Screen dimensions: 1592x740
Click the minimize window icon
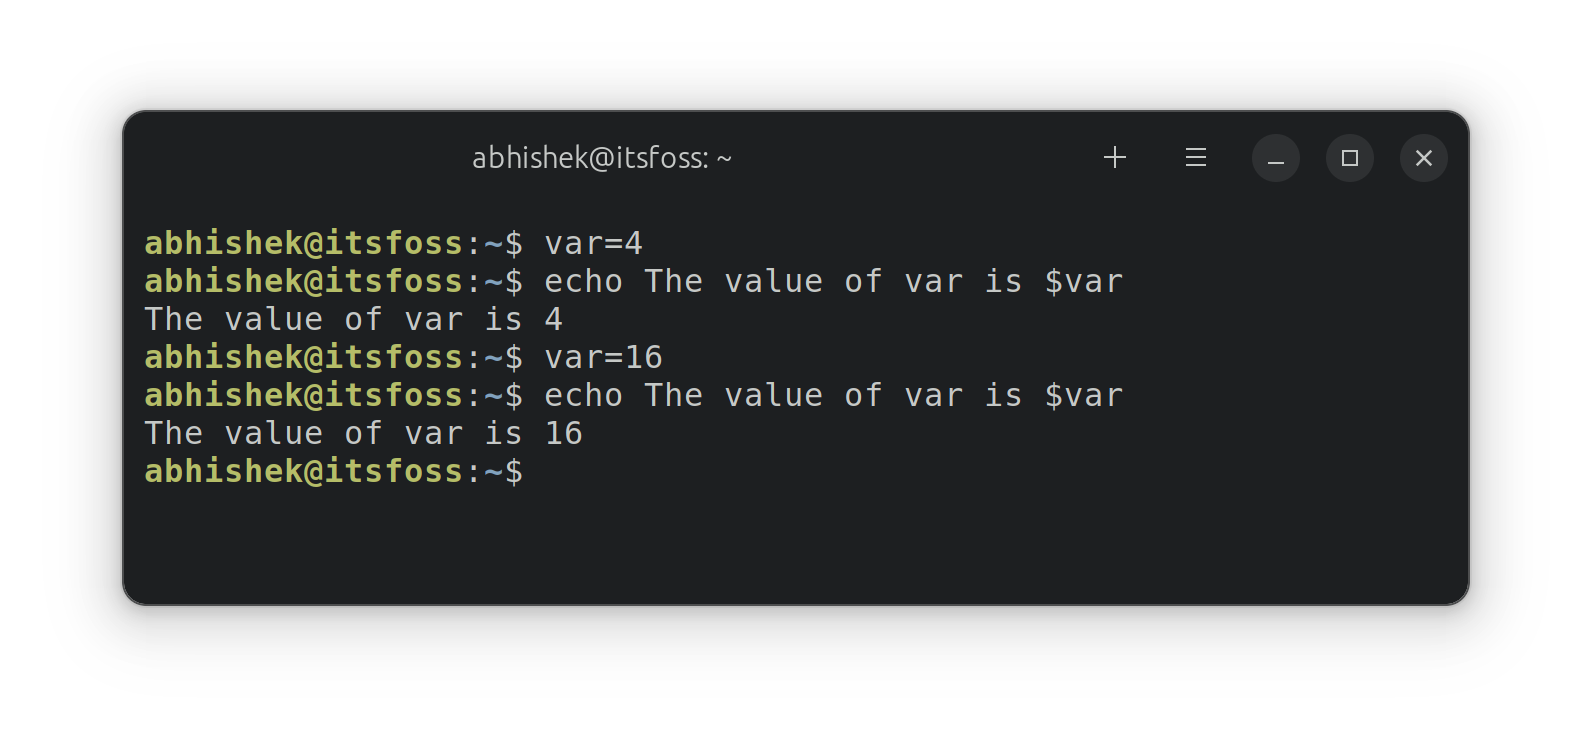coord(1275,158)
